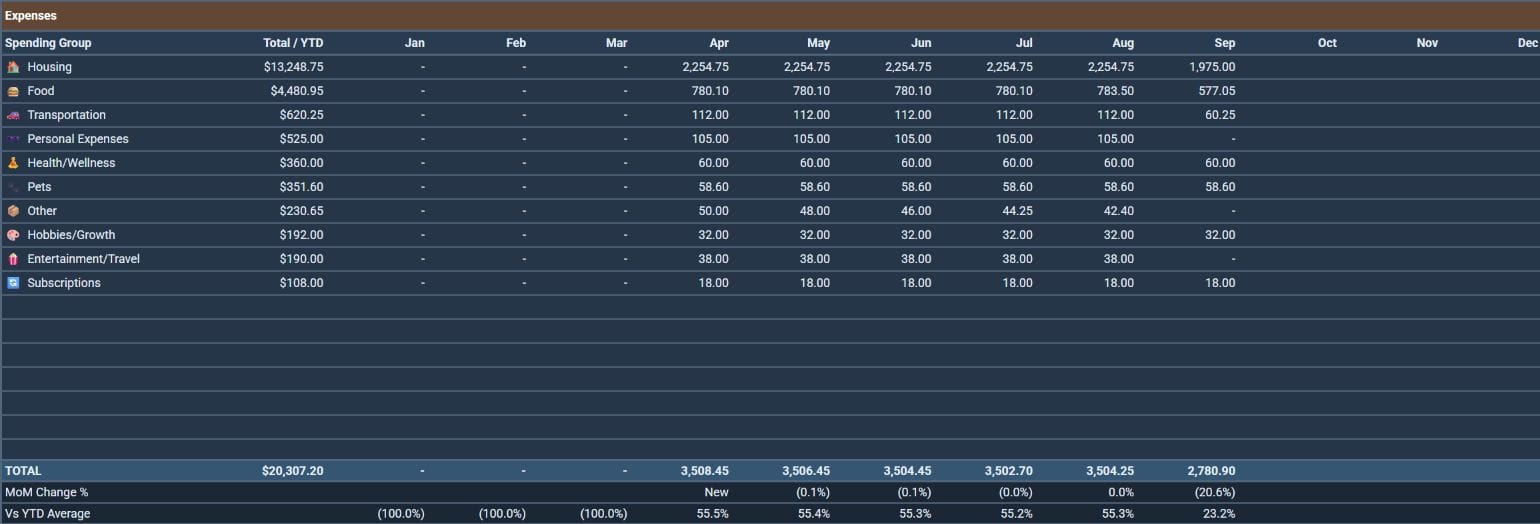Viewport: 1540px width, 524px height.
Task: Select Other Jul value 44.25
Action: (x=1018, y=211)
